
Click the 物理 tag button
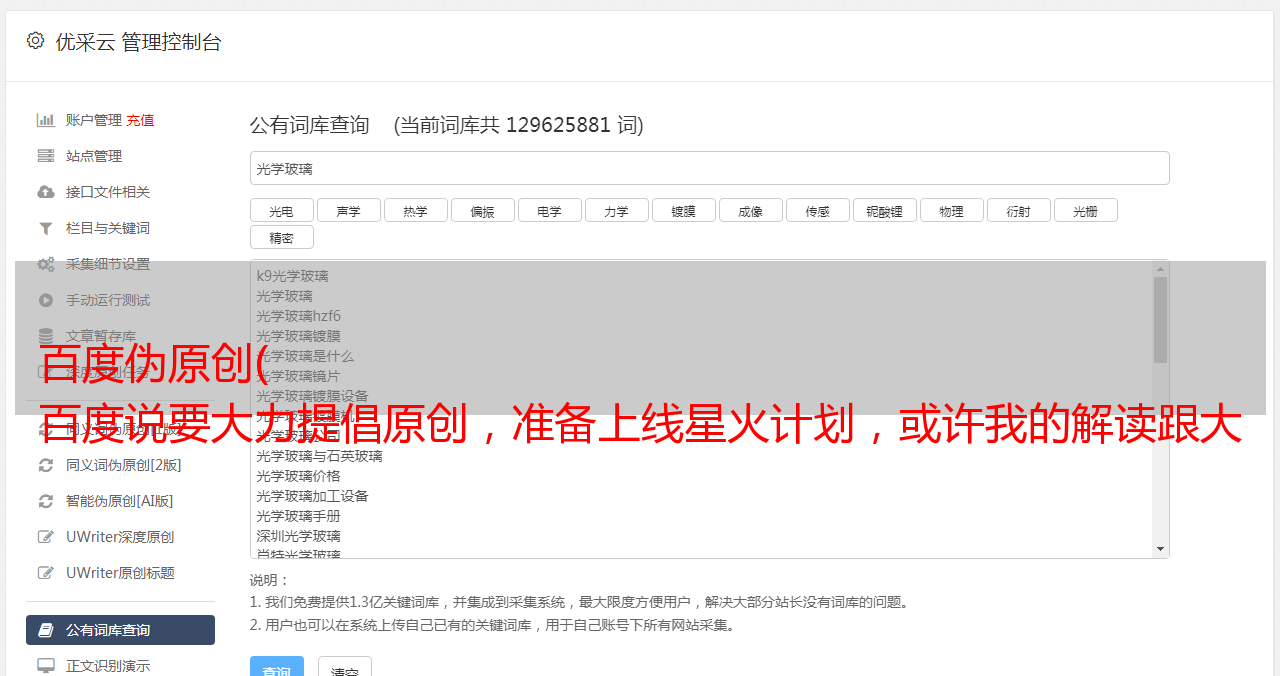point(951,210)
